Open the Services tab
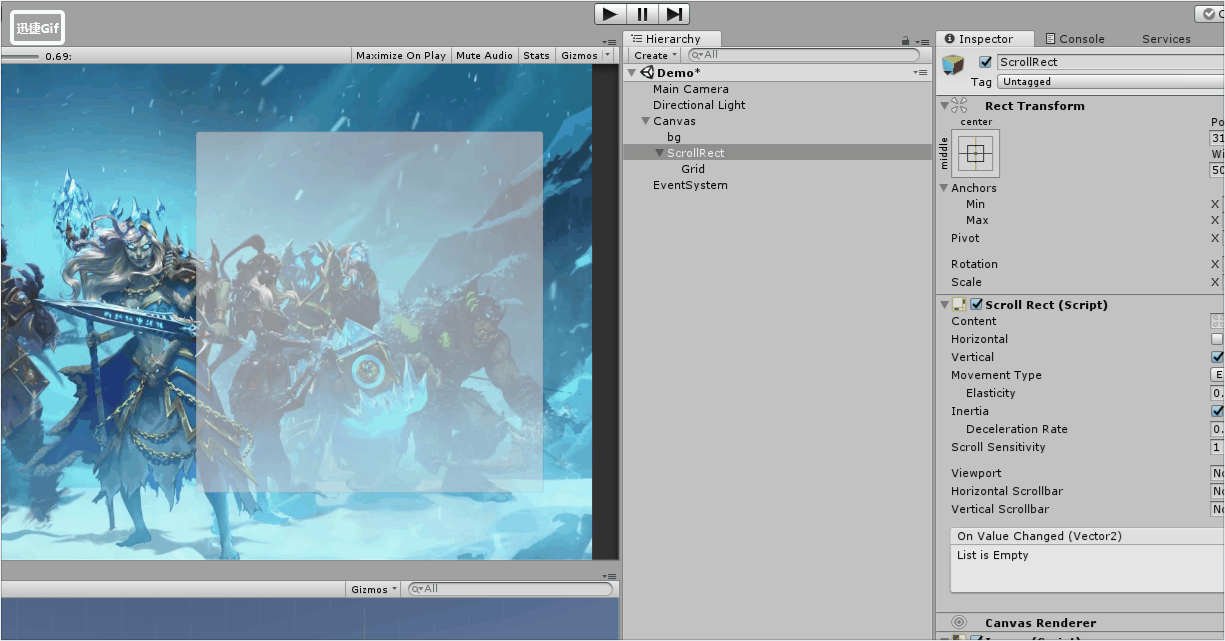Screen dimensions: 1225x641 click(x=1166, y=39)
